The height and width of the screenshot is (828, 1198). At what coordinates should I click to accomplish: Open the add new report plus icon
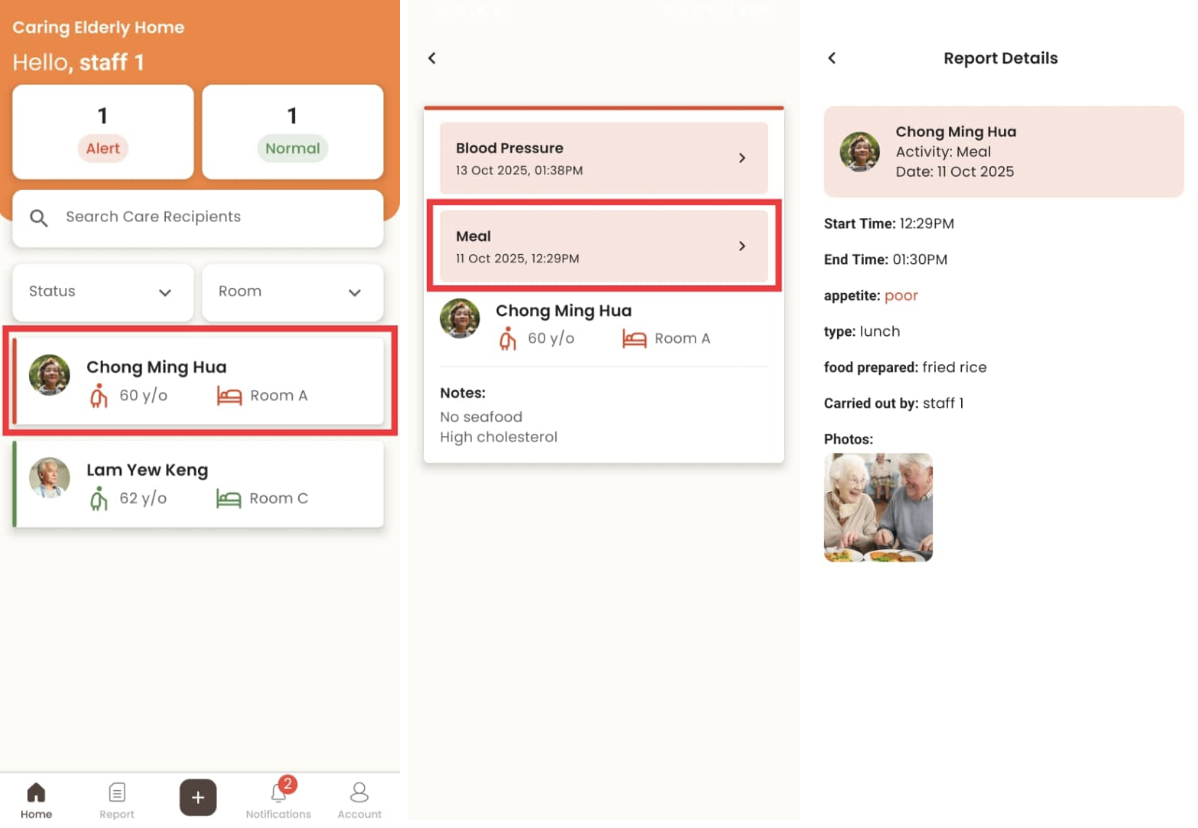[197, 797]
